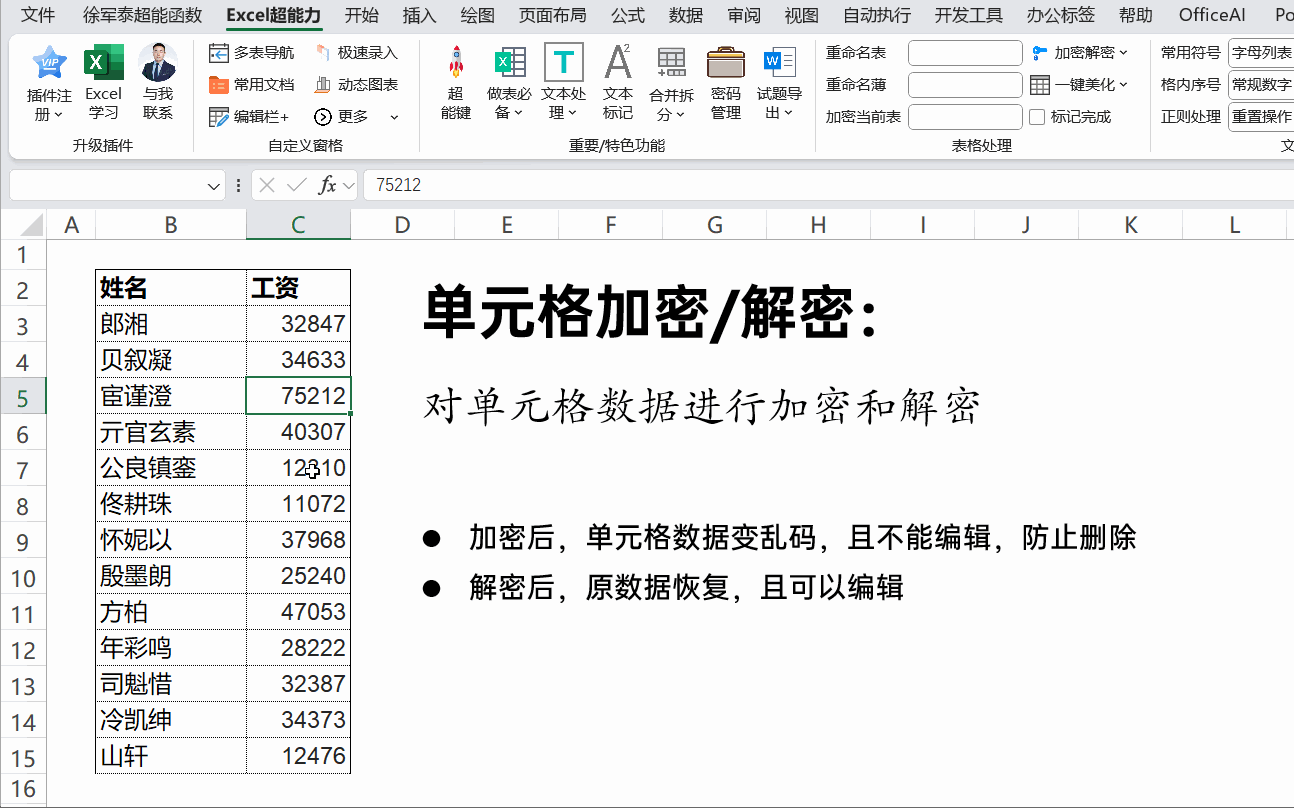Click the formula bar three-dot handle
This screenshot has width=1294, height=808.
coord(238,185)
